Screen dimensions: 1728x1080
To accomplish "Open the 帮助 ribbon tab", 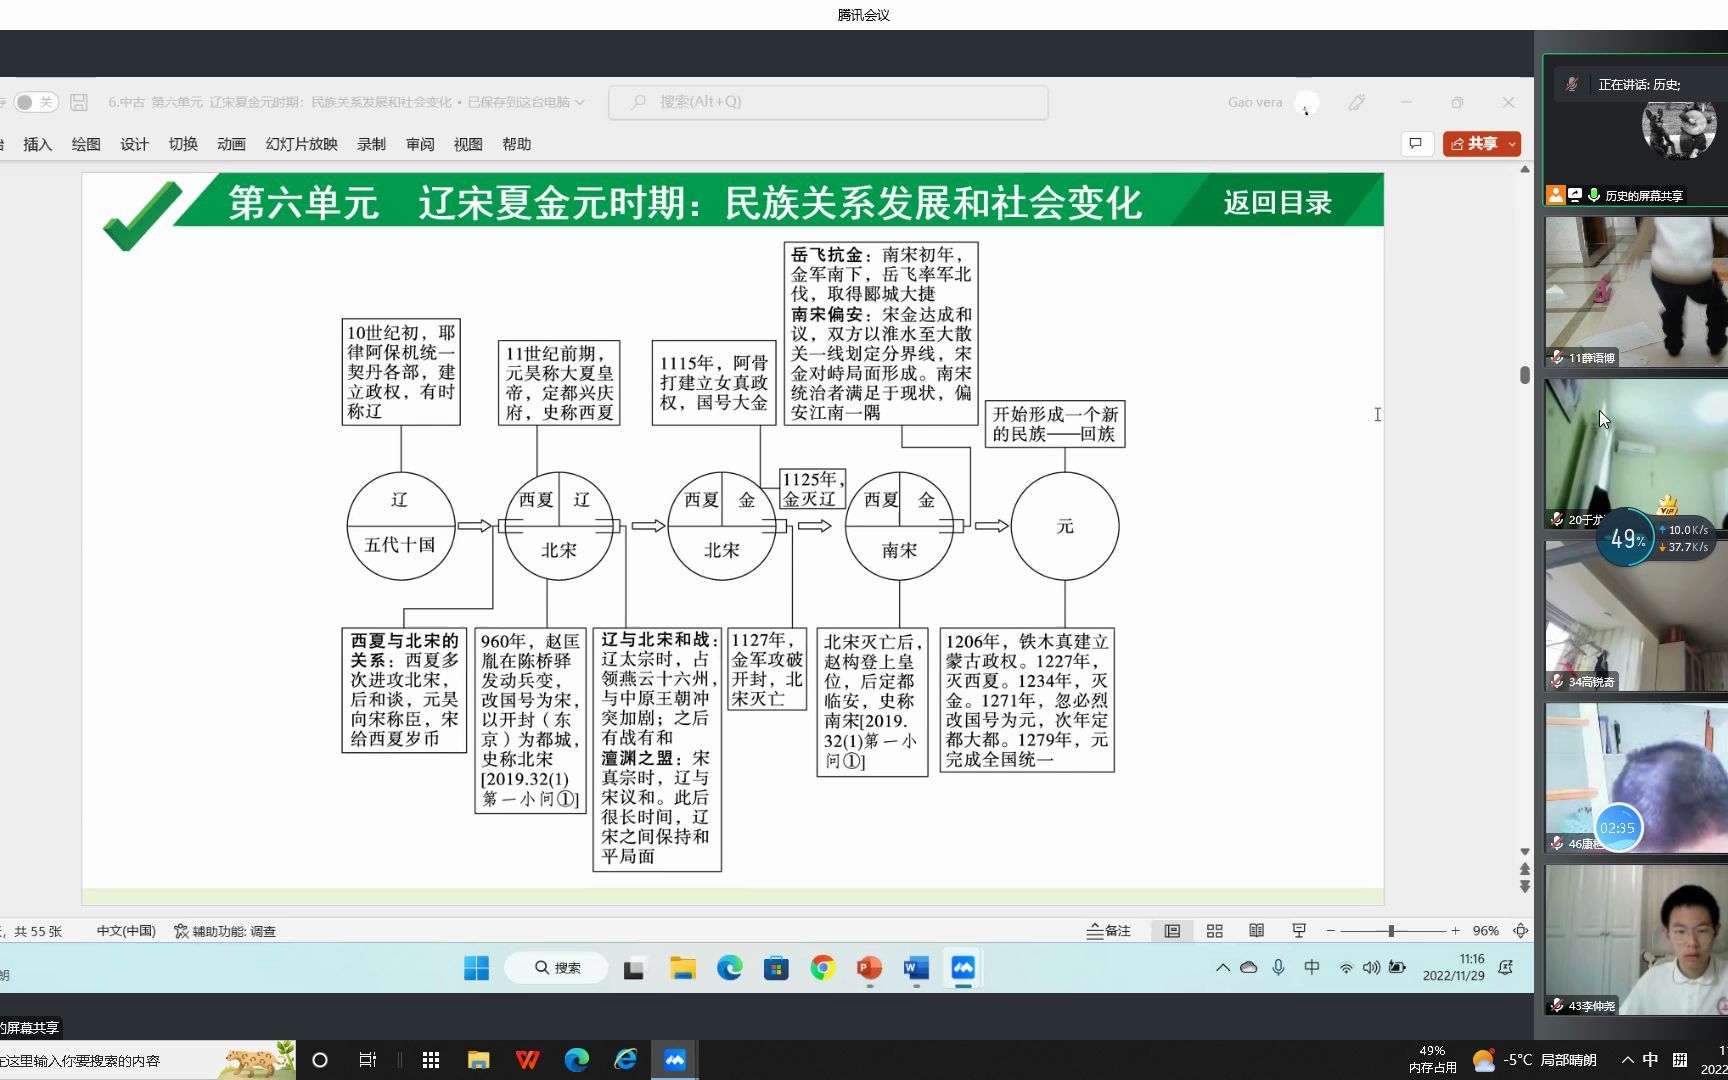I will tap(517, 144).
